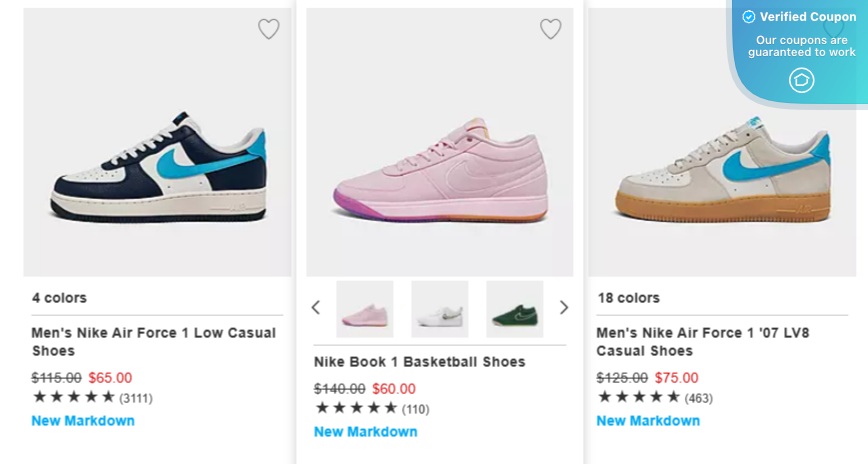Screen dimensions: 868x464
Task: View star ratings with 3111 reviews
Action: pos(74,397)
